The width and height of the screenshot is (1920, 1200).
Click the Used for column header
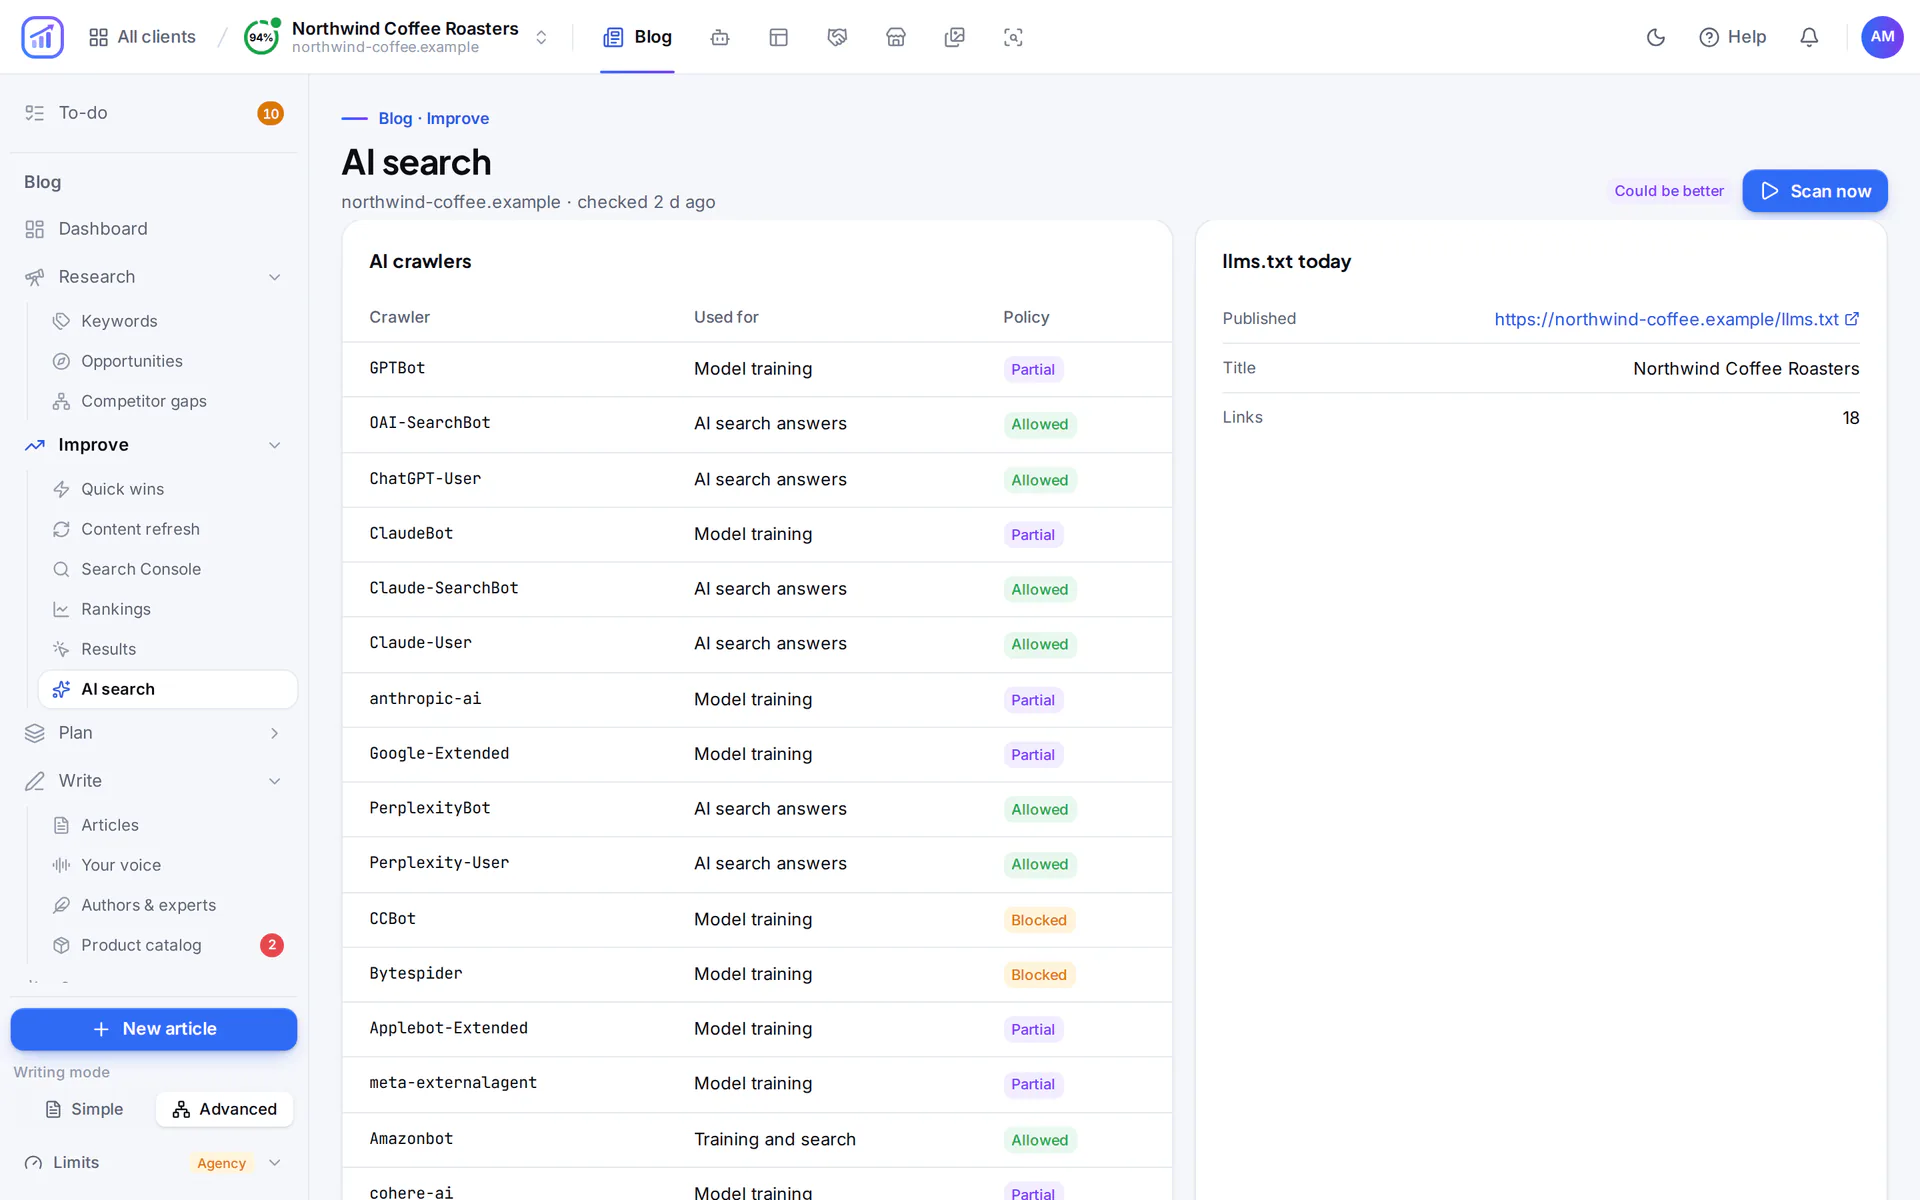726,317
